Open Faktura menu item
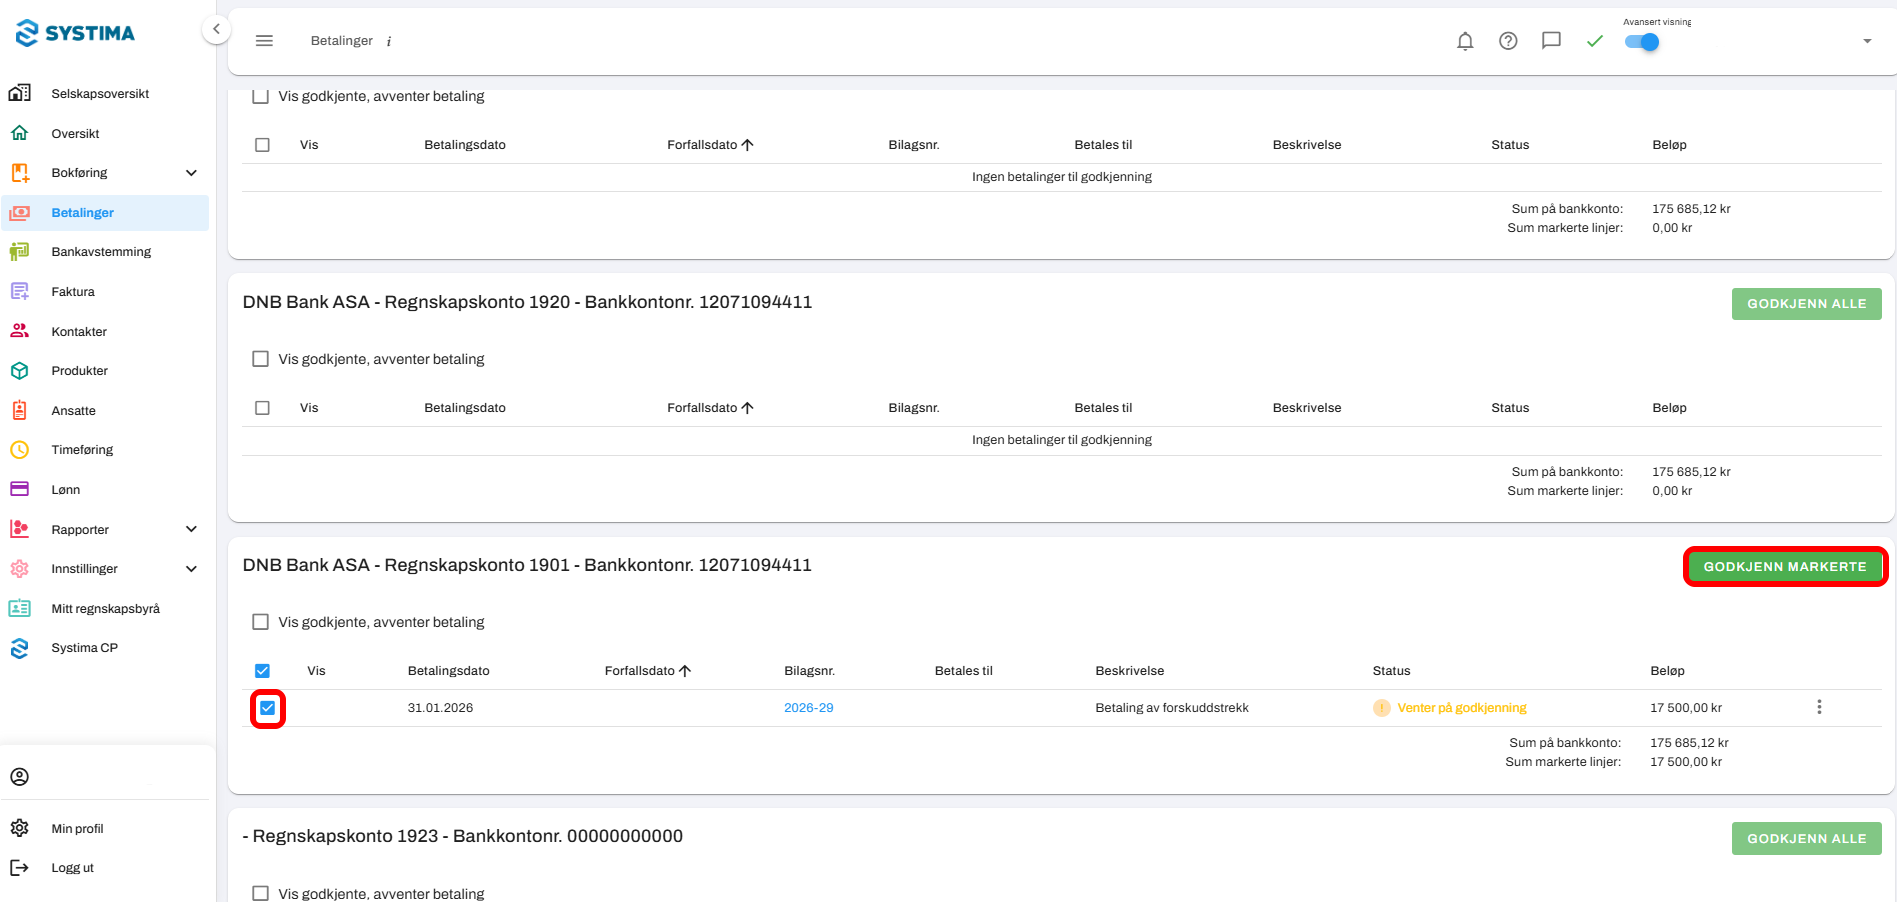Screen dimensions: 1897x902 point(73,291)
